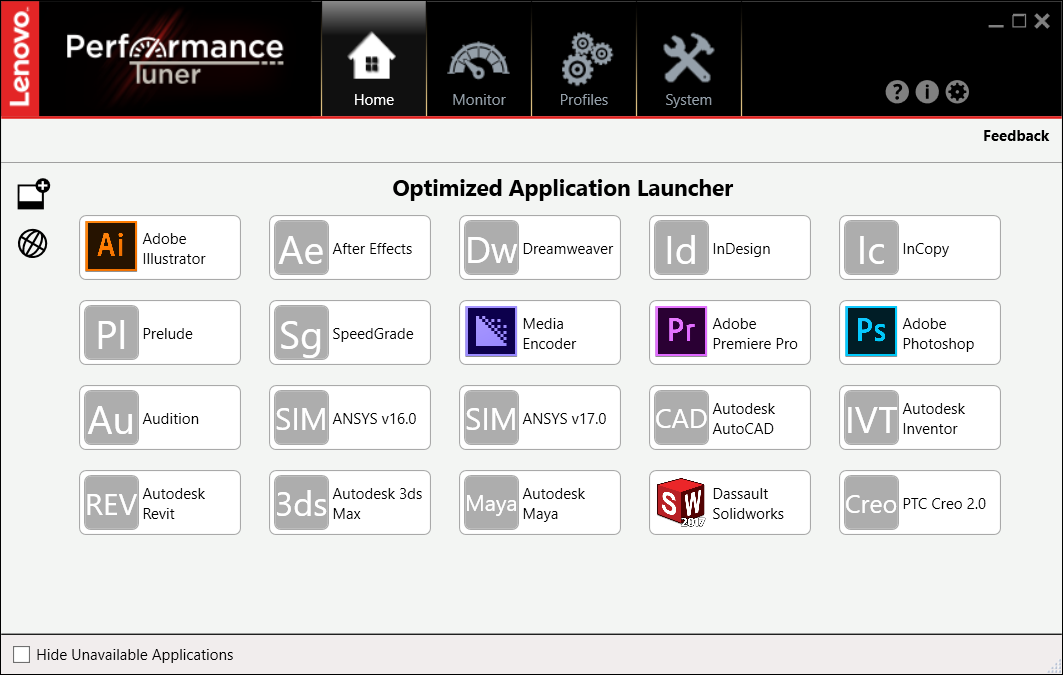Select the SpeedGrade Sg icon
Screen dimensions: 1063x675
pyautogui.click(x=301, y=333)
